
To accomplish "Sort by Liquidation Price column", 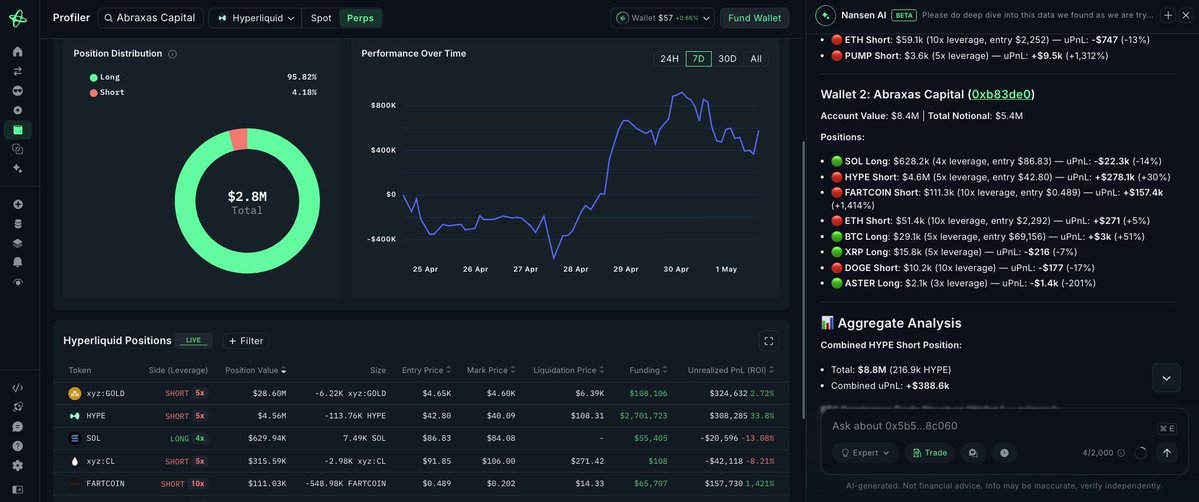I will coord(569,370).
